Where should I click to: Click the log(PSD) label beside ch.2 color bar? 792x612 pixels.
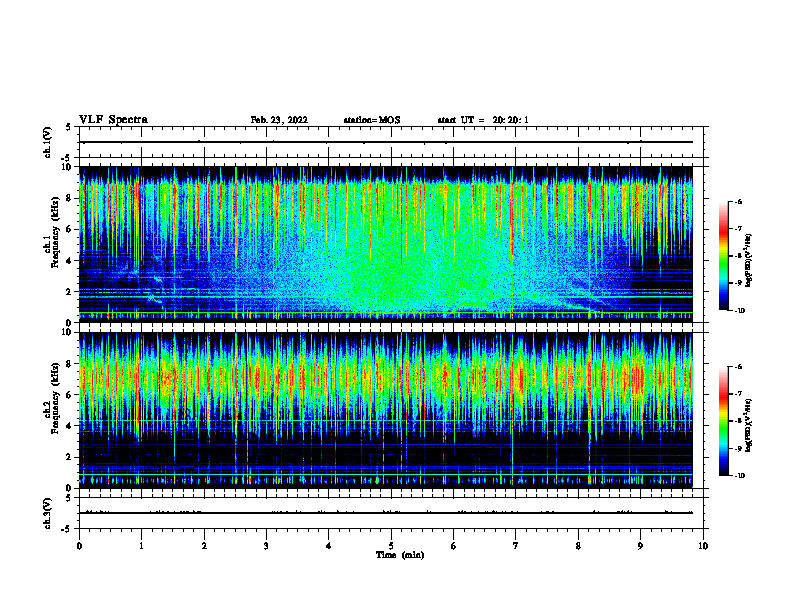point(748,425)
